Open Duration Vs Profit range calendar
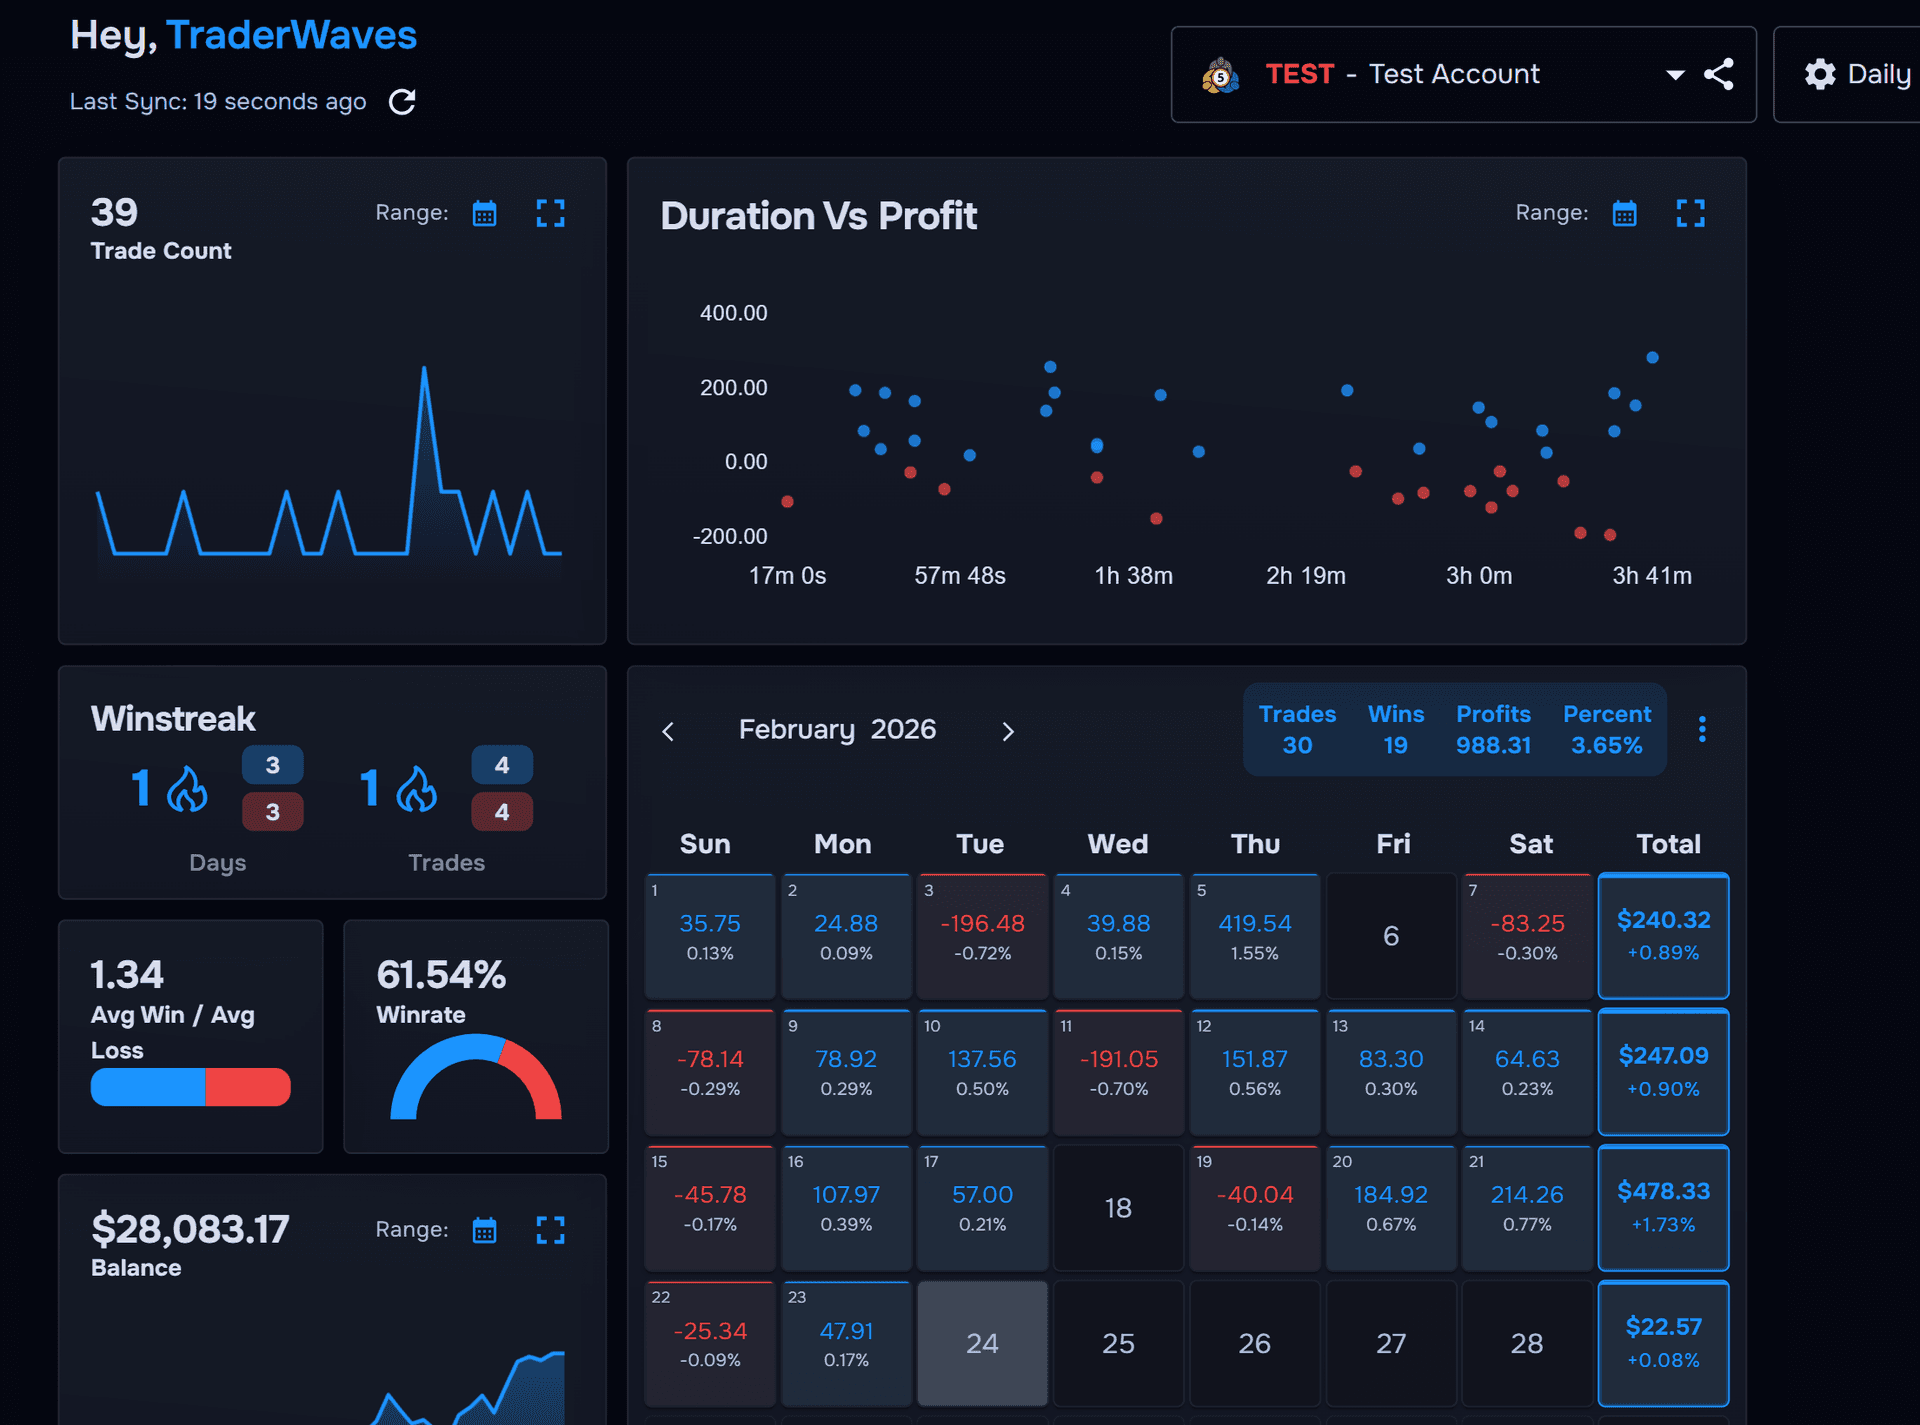1920x1425 pixels. click(x=1624, y=213)
